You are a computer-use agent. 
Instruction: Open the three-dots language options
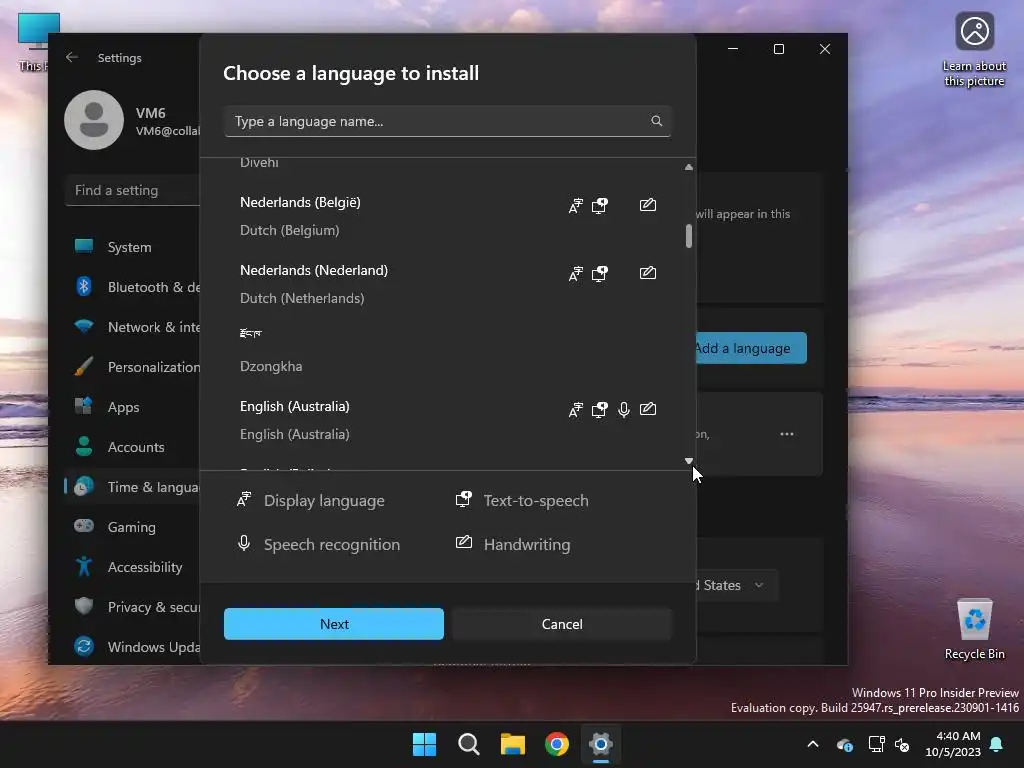pyautogui.click(x=787, y=434)
